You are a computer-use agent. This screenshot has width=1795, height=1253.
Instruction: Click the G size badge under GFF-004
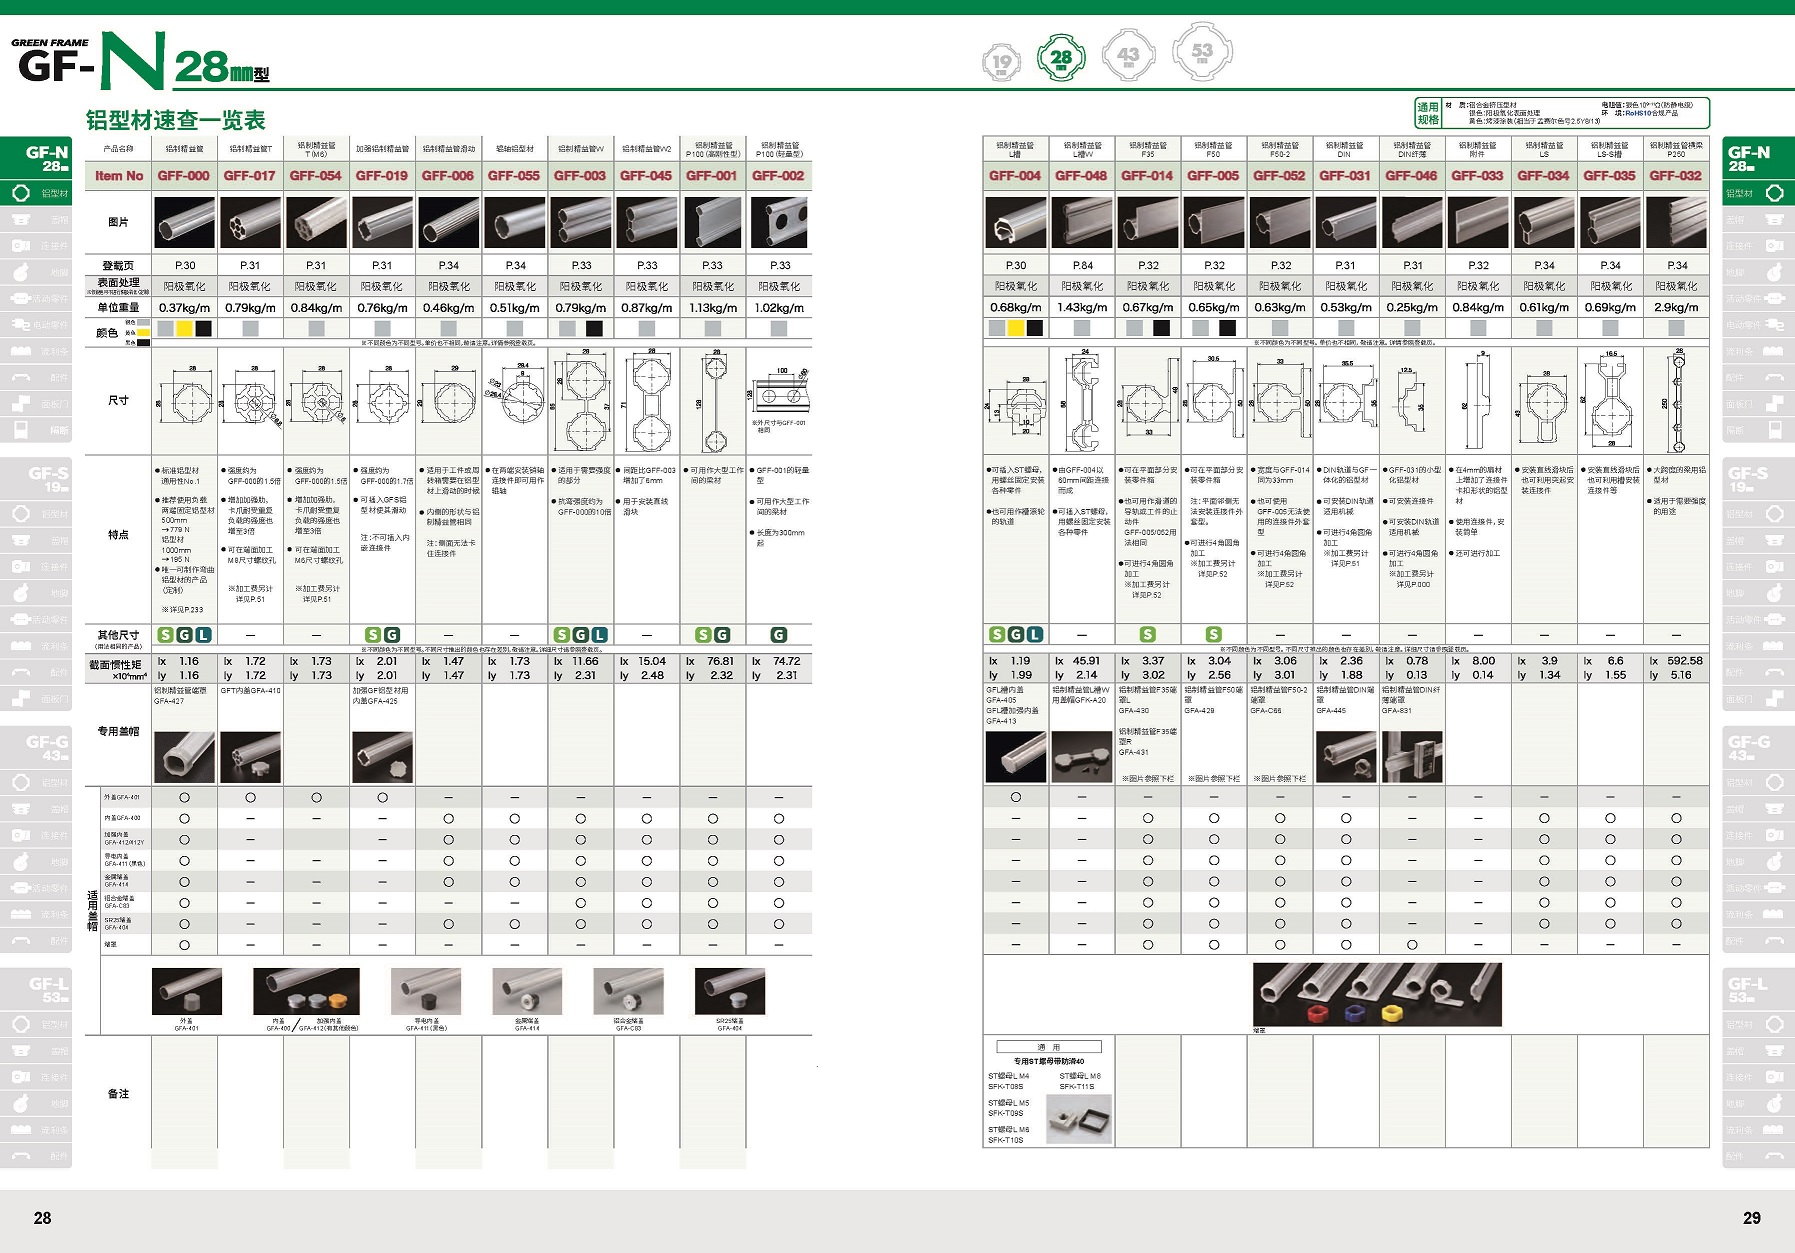pyautogui.click(x=1016, y=635)
